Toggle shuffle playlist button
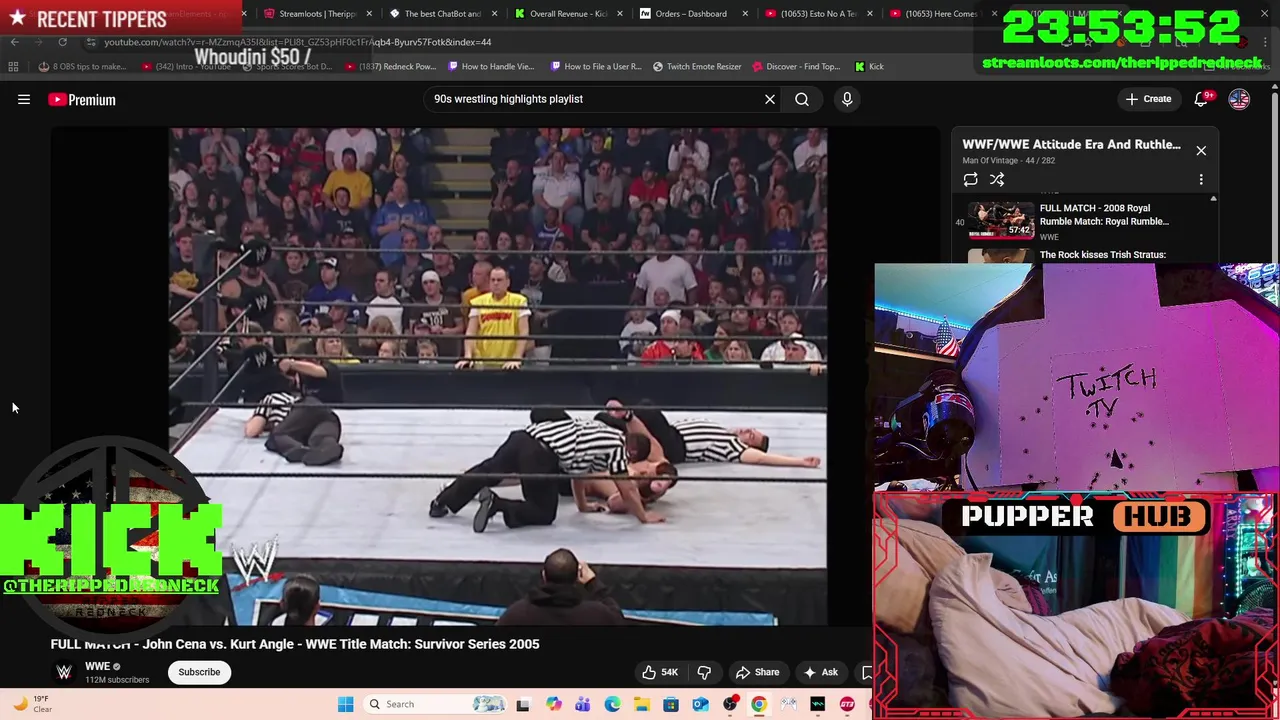The image size is (1280, 720). tap(997, 179)
